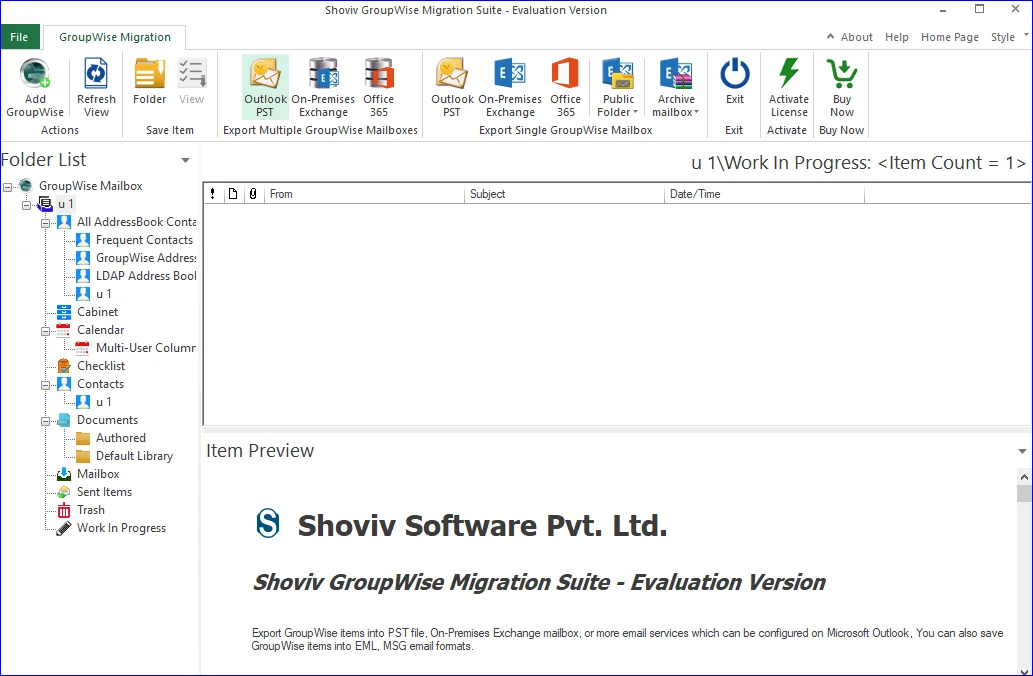The height and width of the screenshot is (676, 1033).
Task: Export multiple mailboxes to Office 365
Action: [x=379, y=88]
